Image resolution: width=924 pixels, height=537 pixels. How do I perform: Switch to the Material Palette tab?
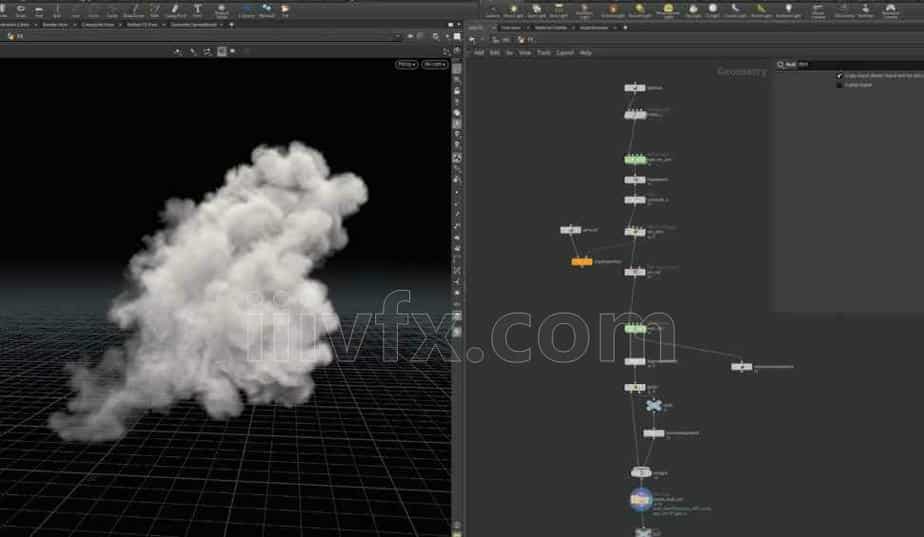tap(551, 28)
